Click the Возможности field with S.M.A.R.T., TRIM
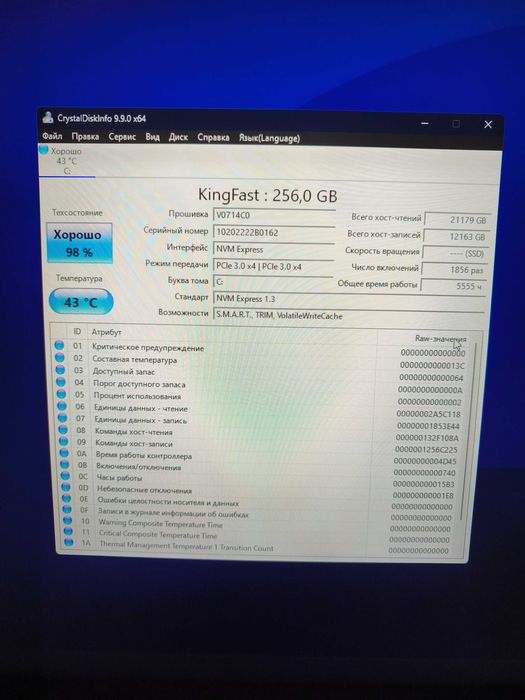 coord(349,316)
